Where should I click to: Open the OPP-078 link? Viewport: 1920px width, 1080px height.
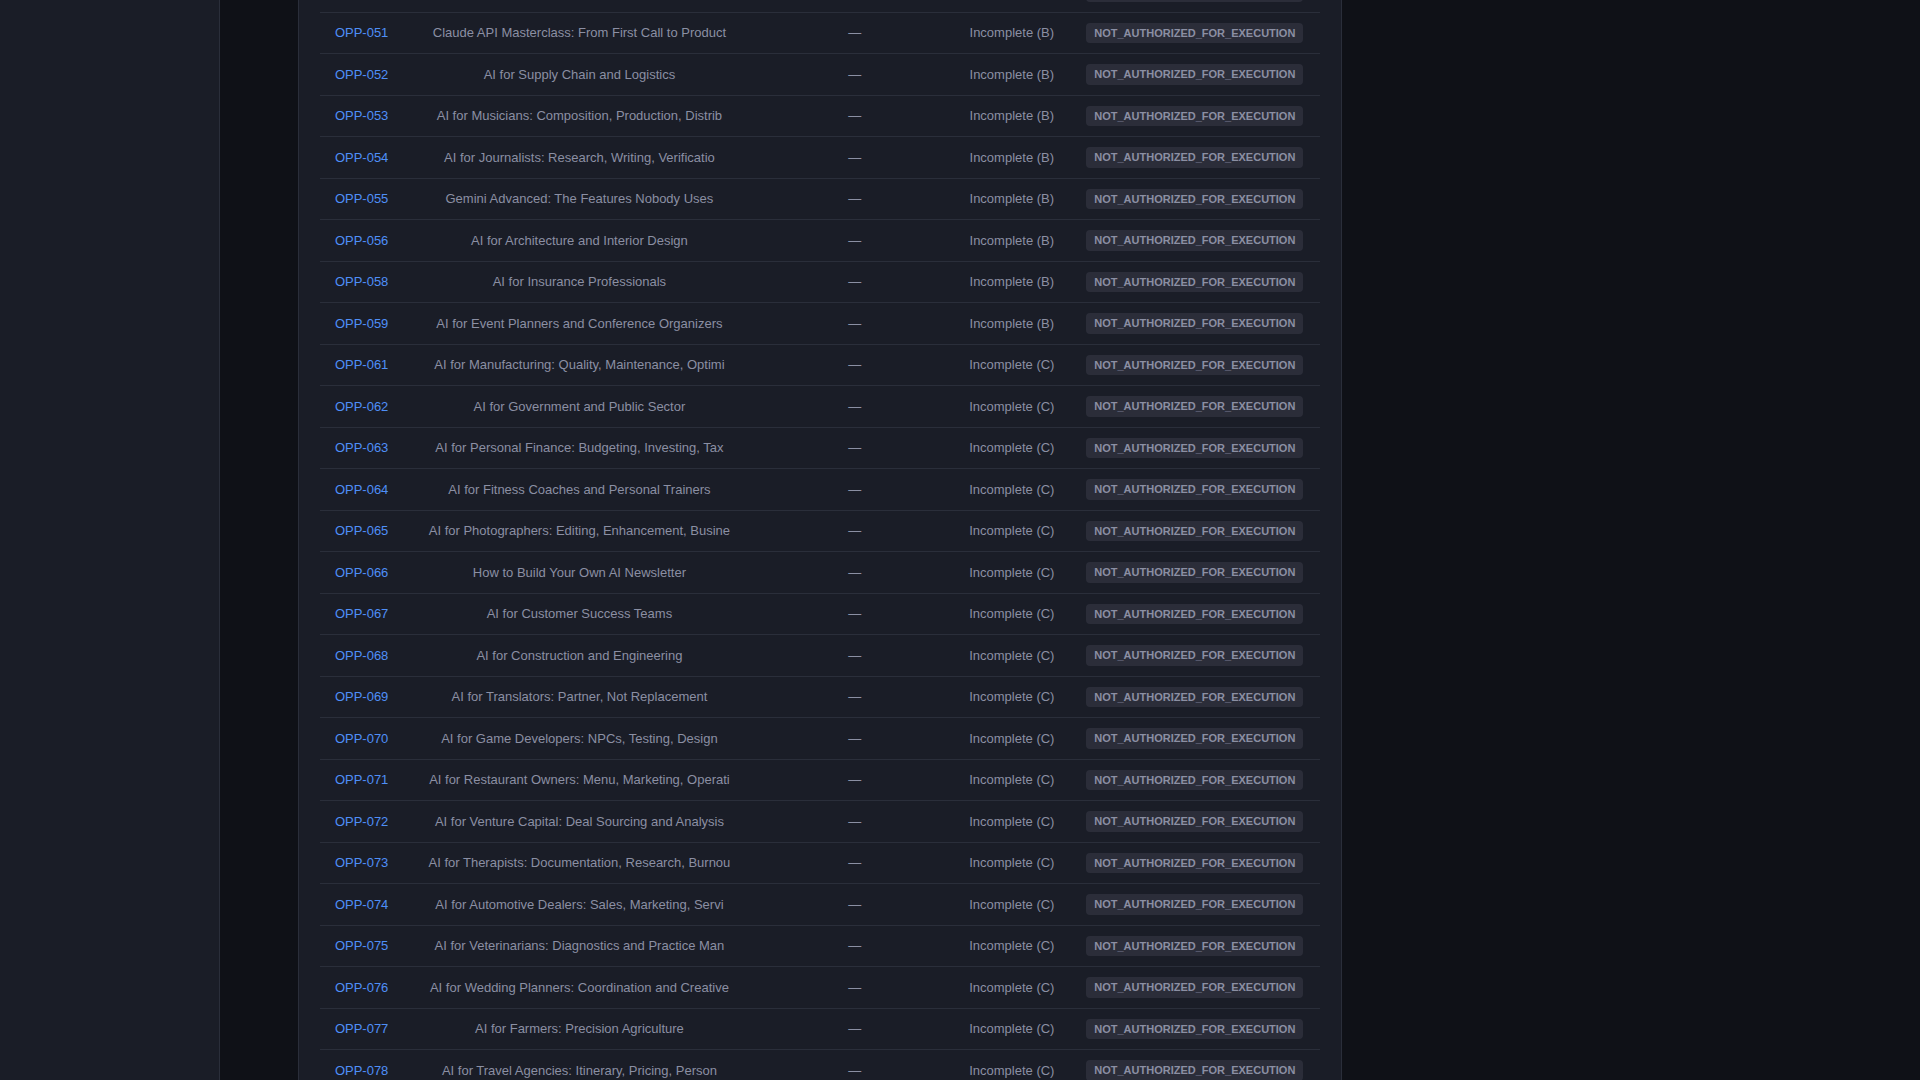pos(361,1071)
